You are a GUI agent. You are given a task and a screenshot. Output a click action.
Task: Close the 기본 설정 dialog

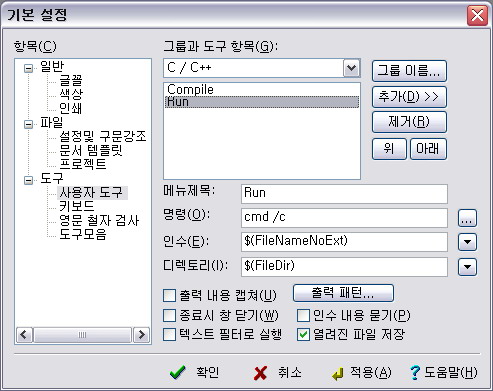477,15
